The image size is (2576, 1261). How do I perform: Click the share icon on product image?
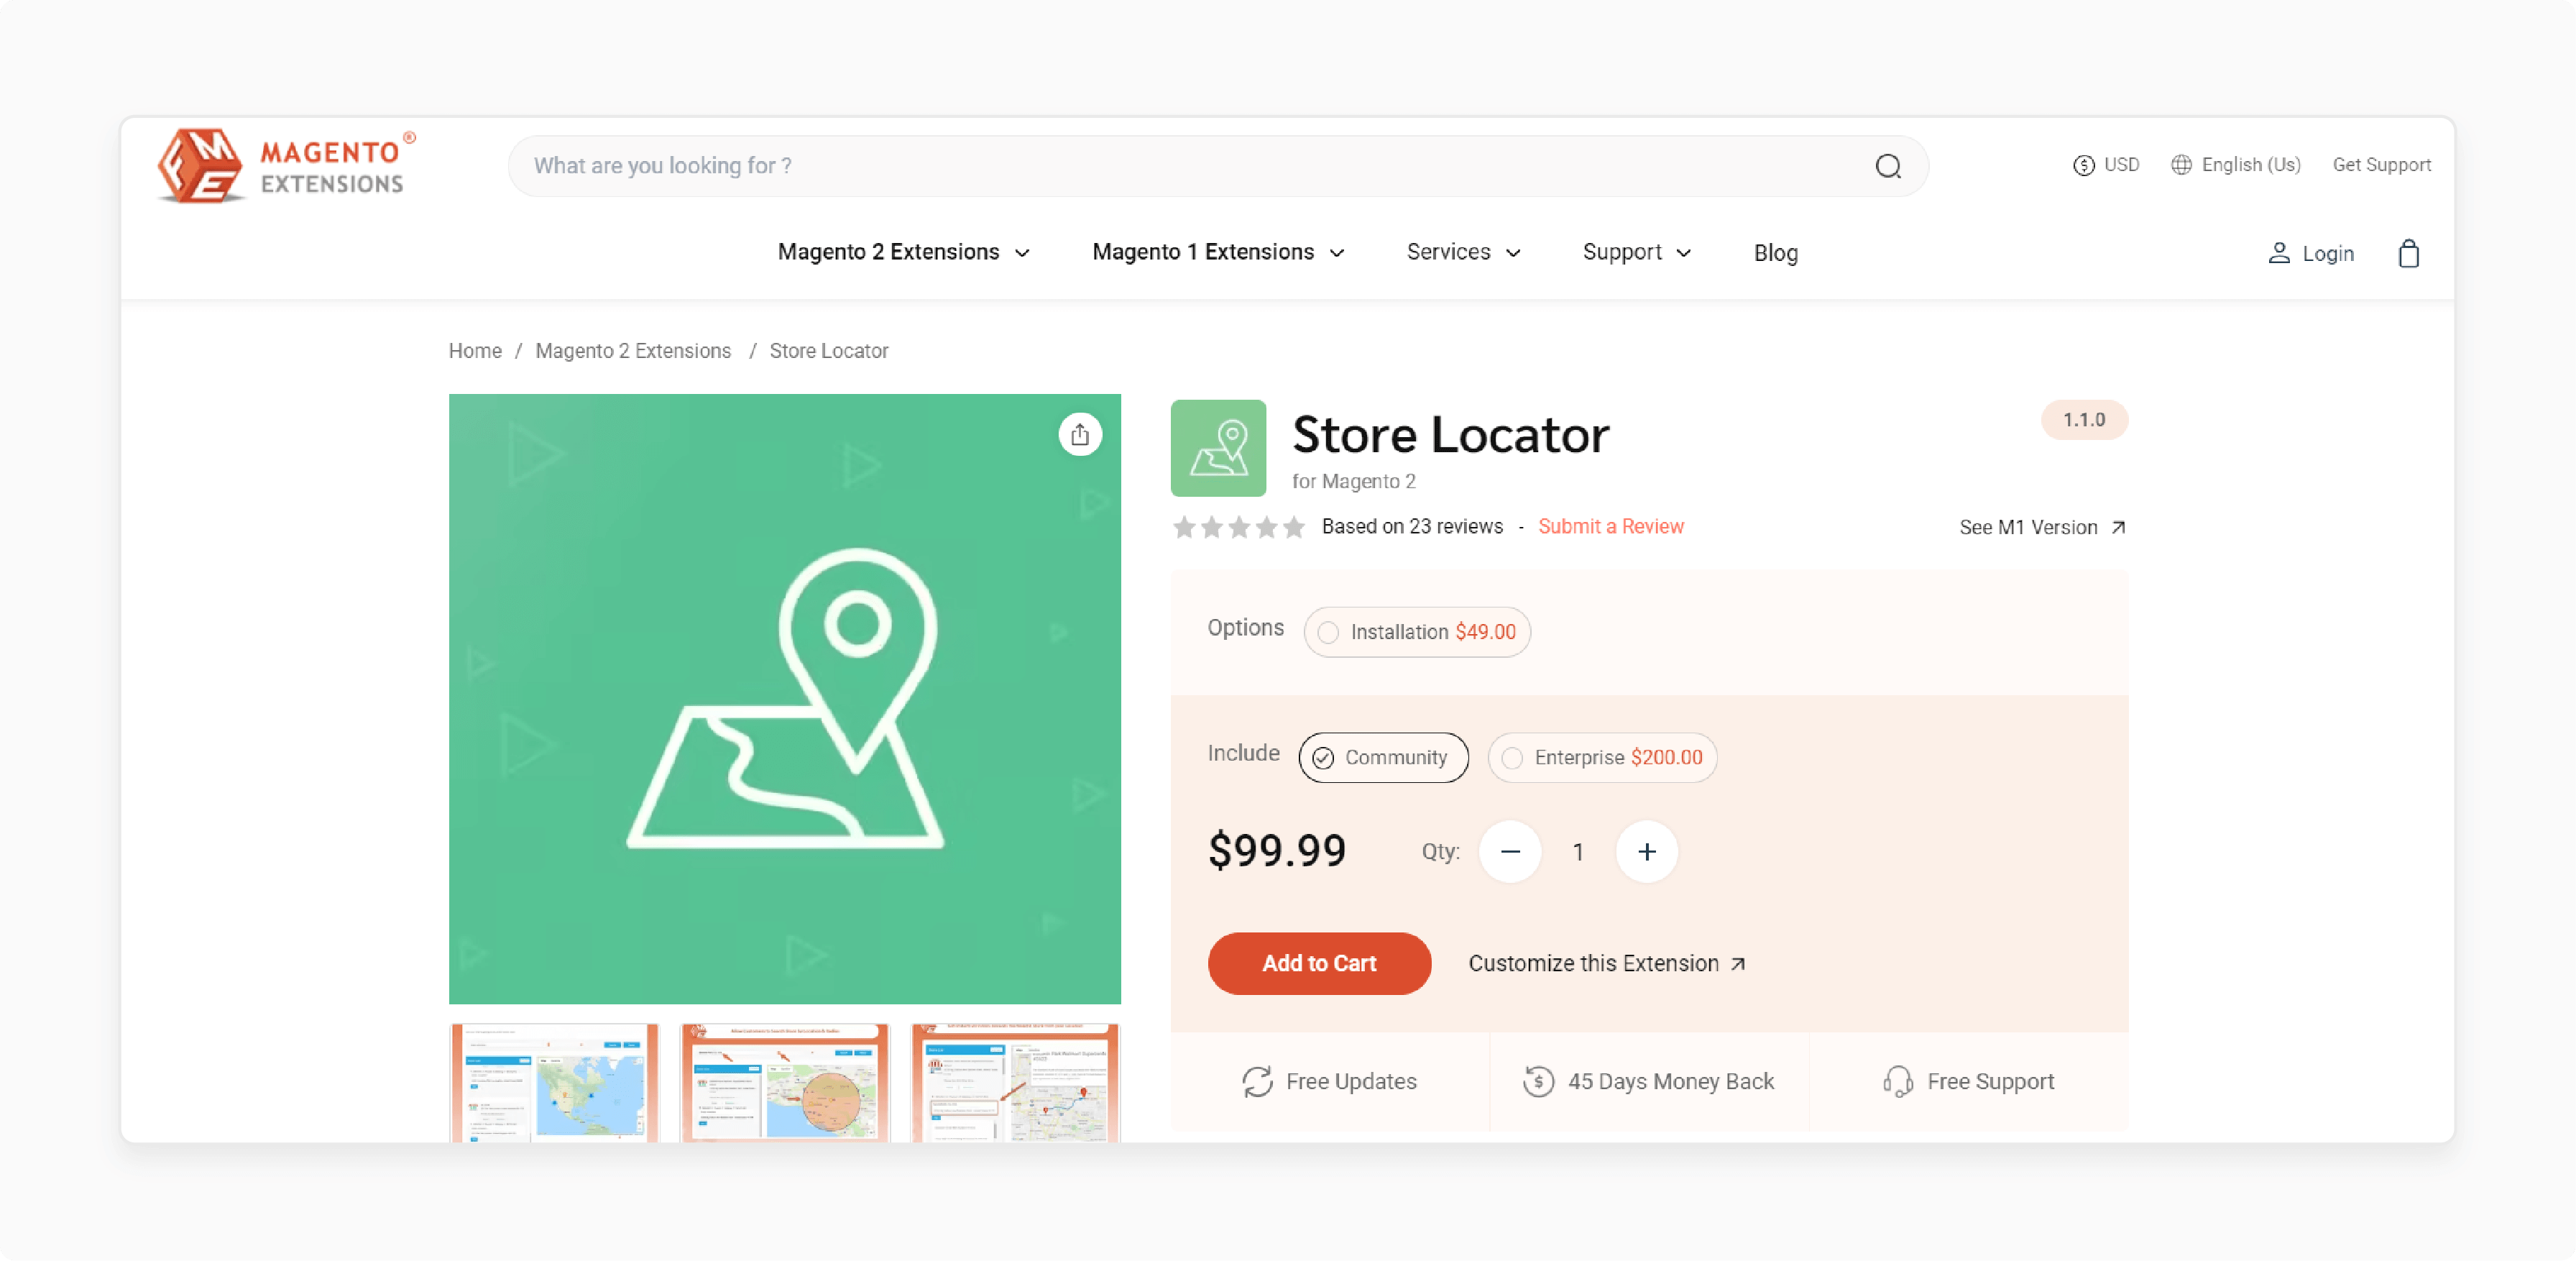1079,435
